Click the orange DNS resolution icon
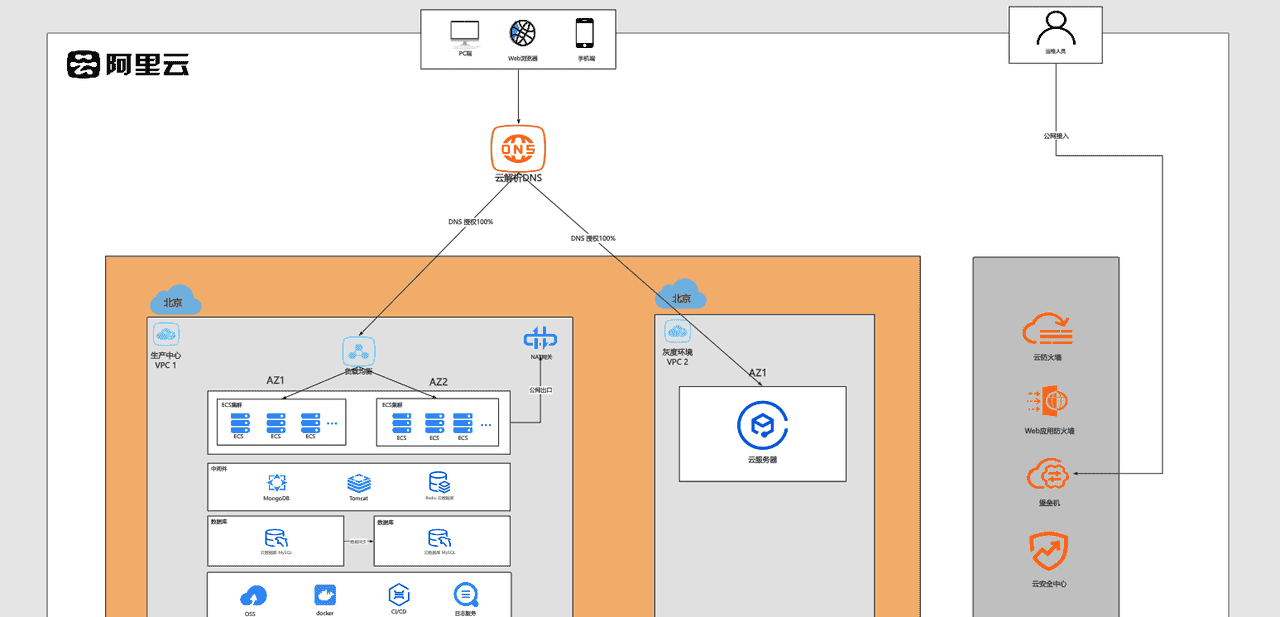Image resolution: width=1280 pixels, height=617 pixels. (518, 148)
